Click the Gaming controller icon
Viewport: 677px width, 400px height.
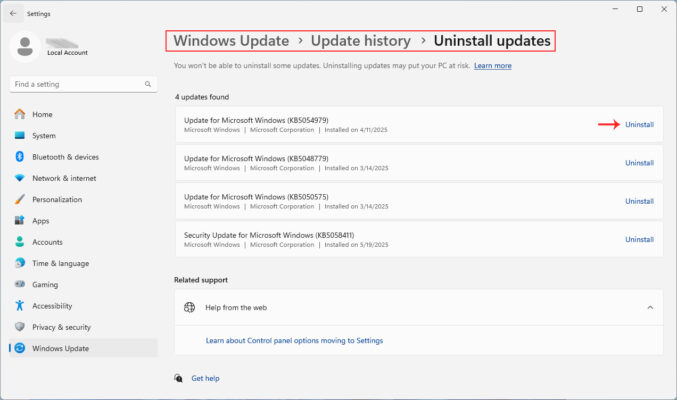19,284
